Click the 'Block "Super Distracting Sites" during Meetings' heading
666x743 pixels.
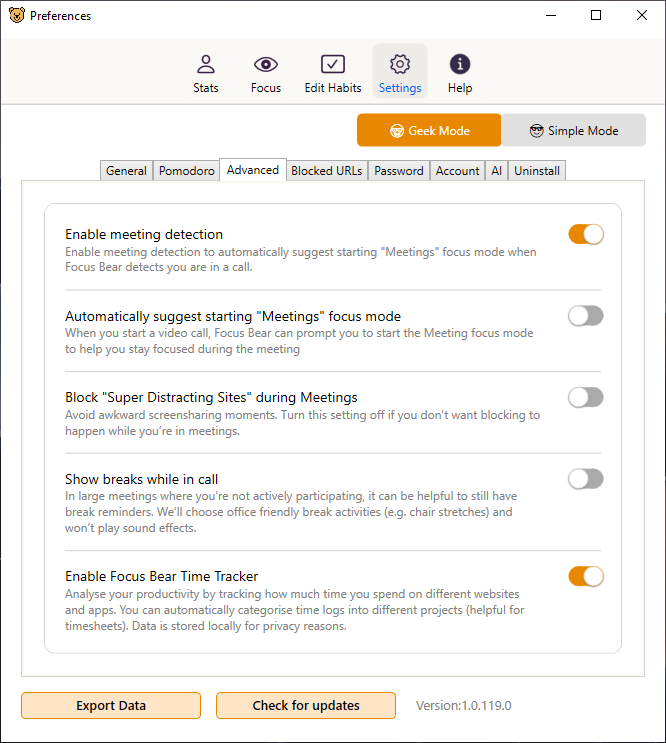click(211, 397)
